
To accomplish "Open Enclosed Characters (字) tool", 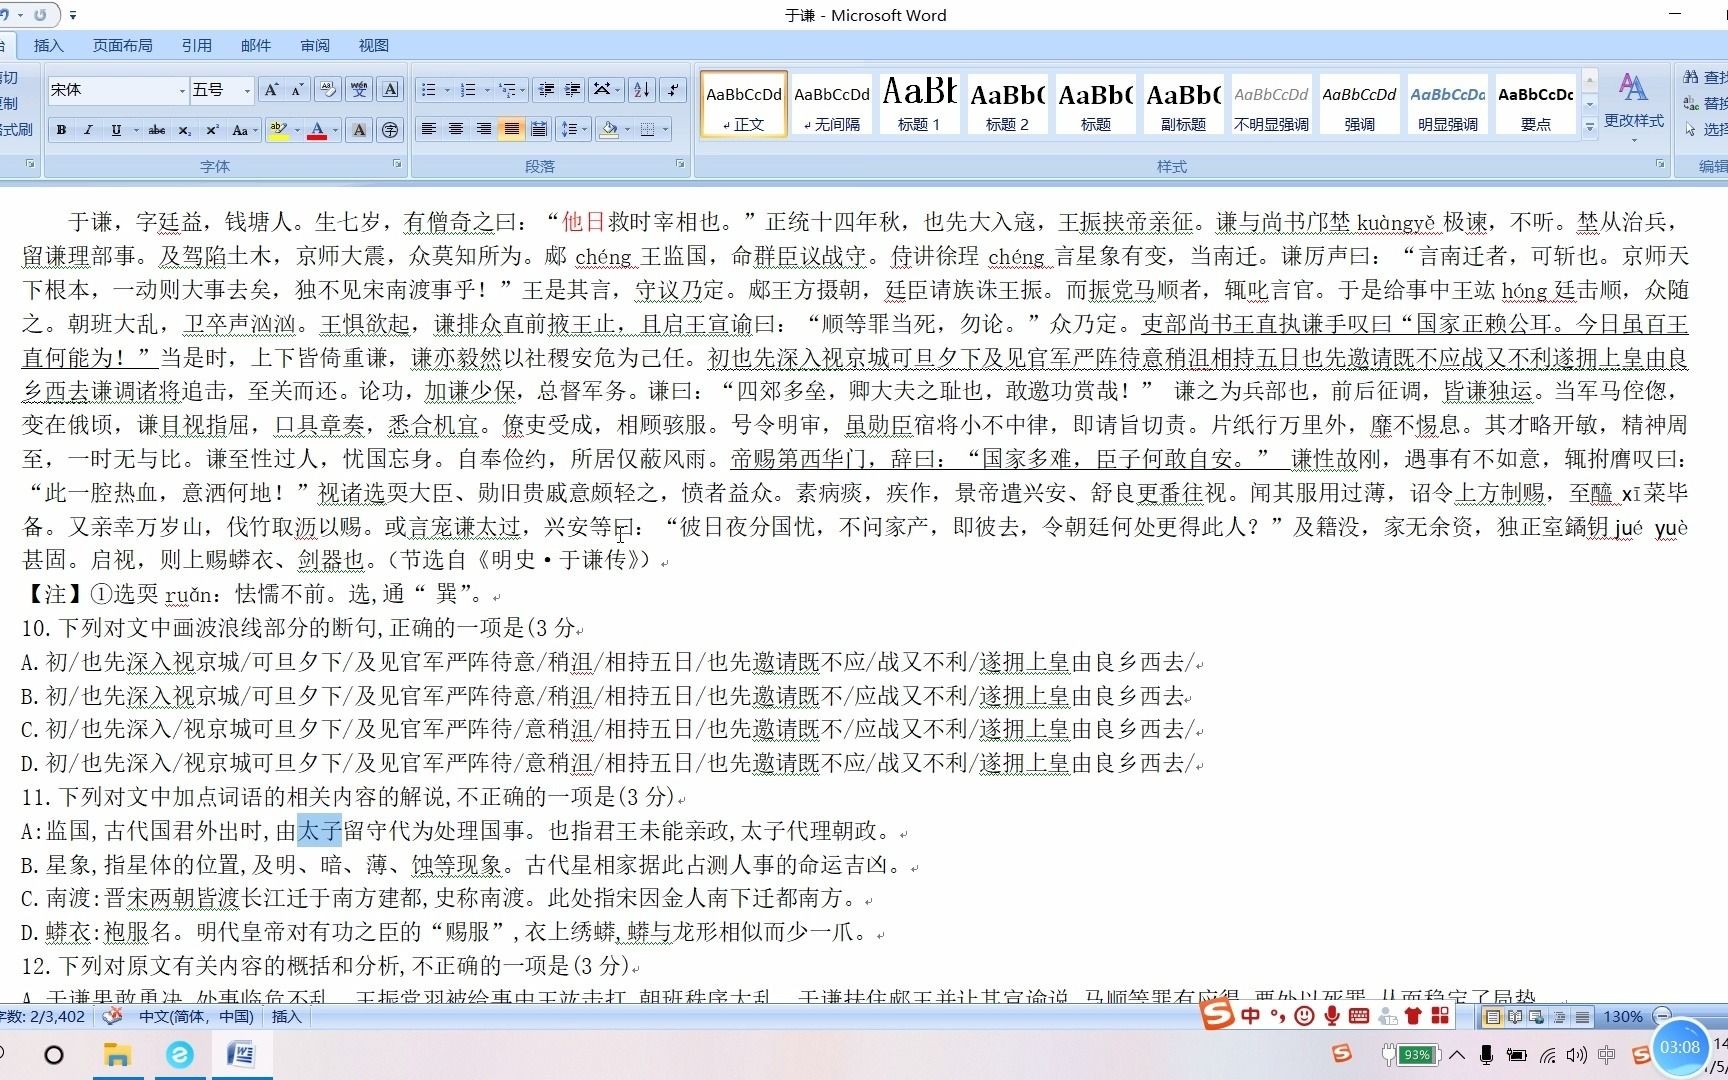I will click(390, 130).
